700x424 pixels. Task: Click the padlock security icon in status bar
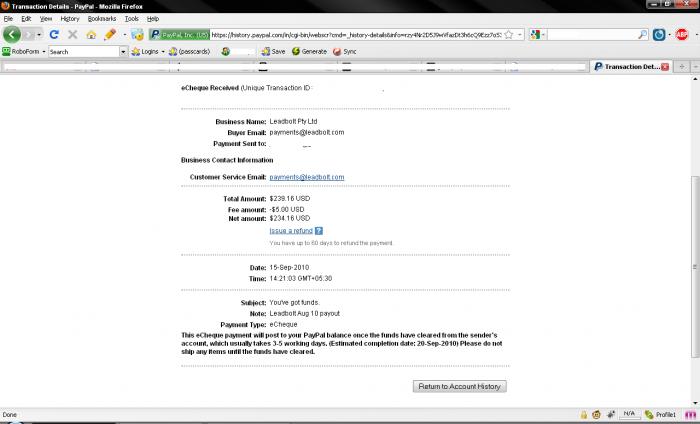(583, 415)
